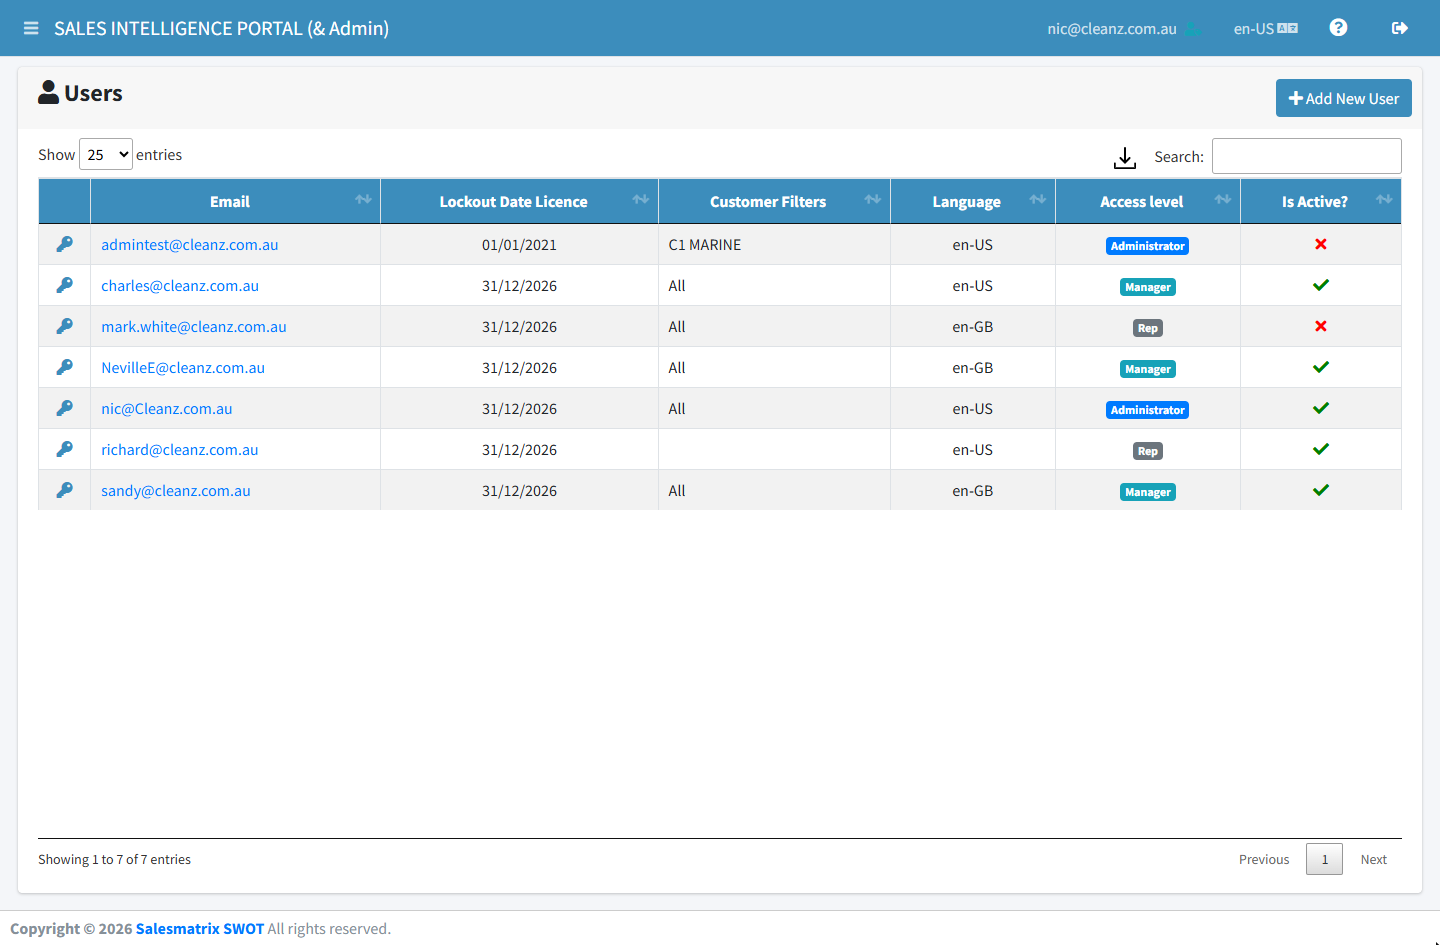The image size is (1440, 945).
Task: Open user sandy@cleanz.com.au
Action: (176, 491)
